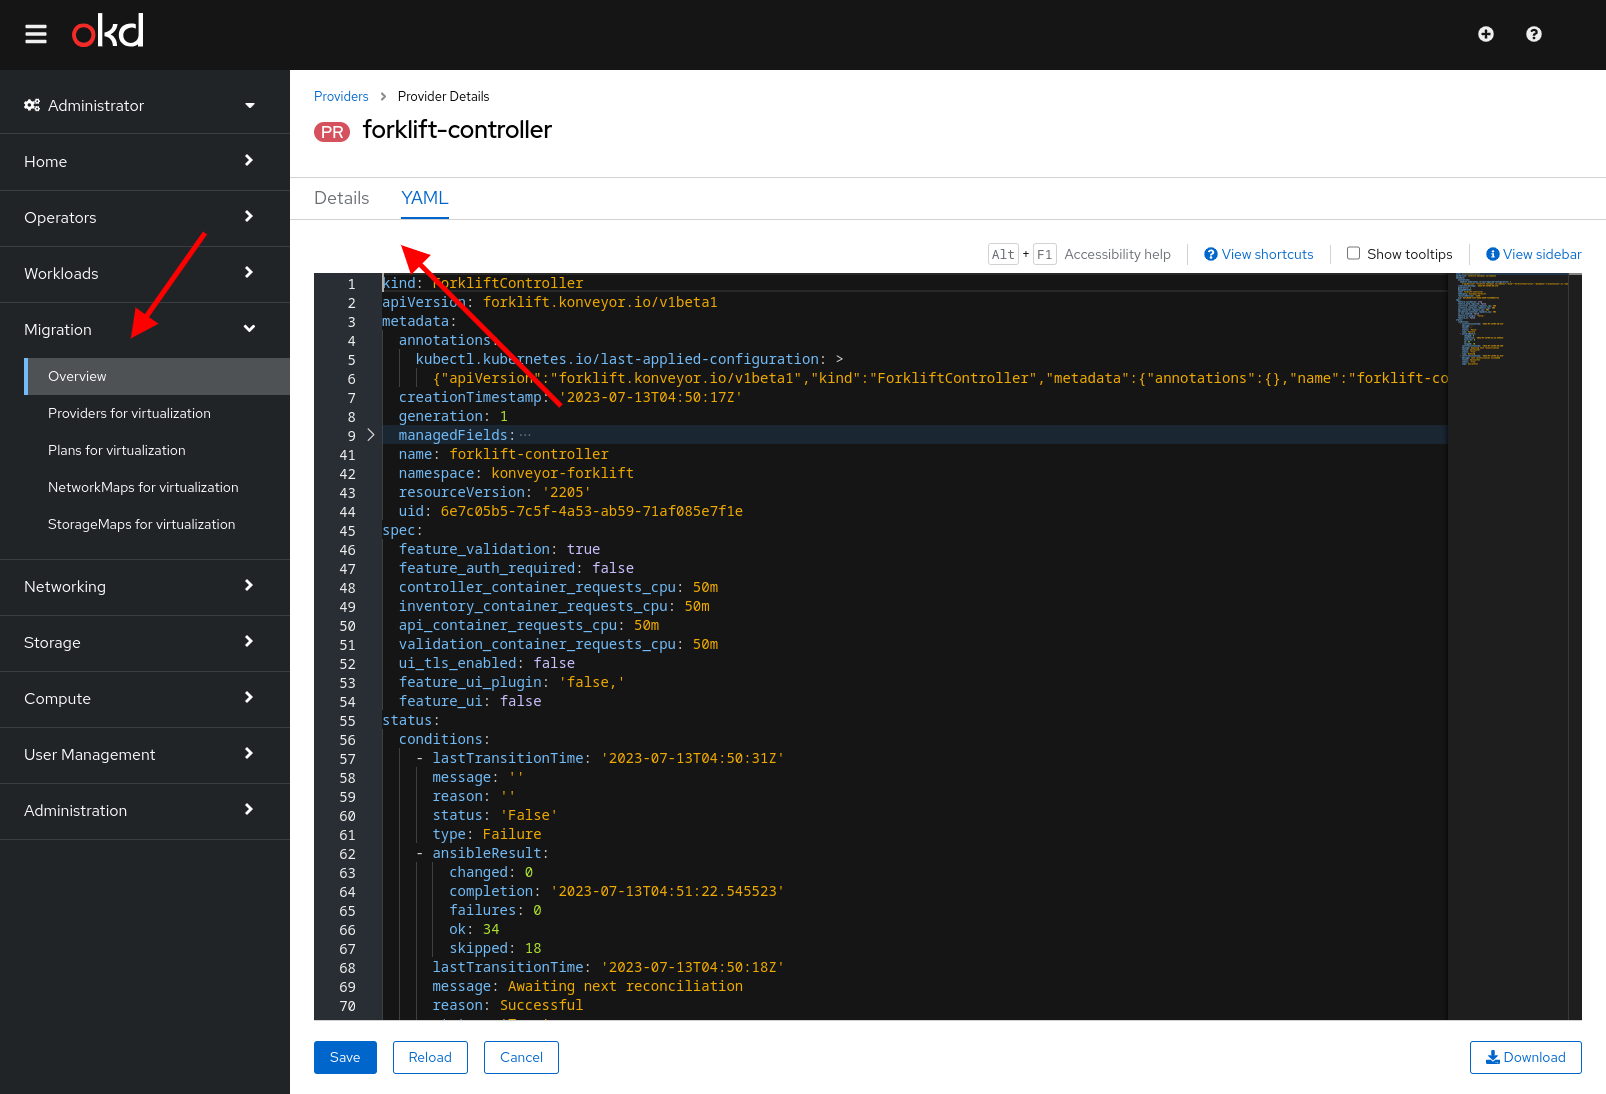Click the name: forklift-controller line

coord(503,454)
